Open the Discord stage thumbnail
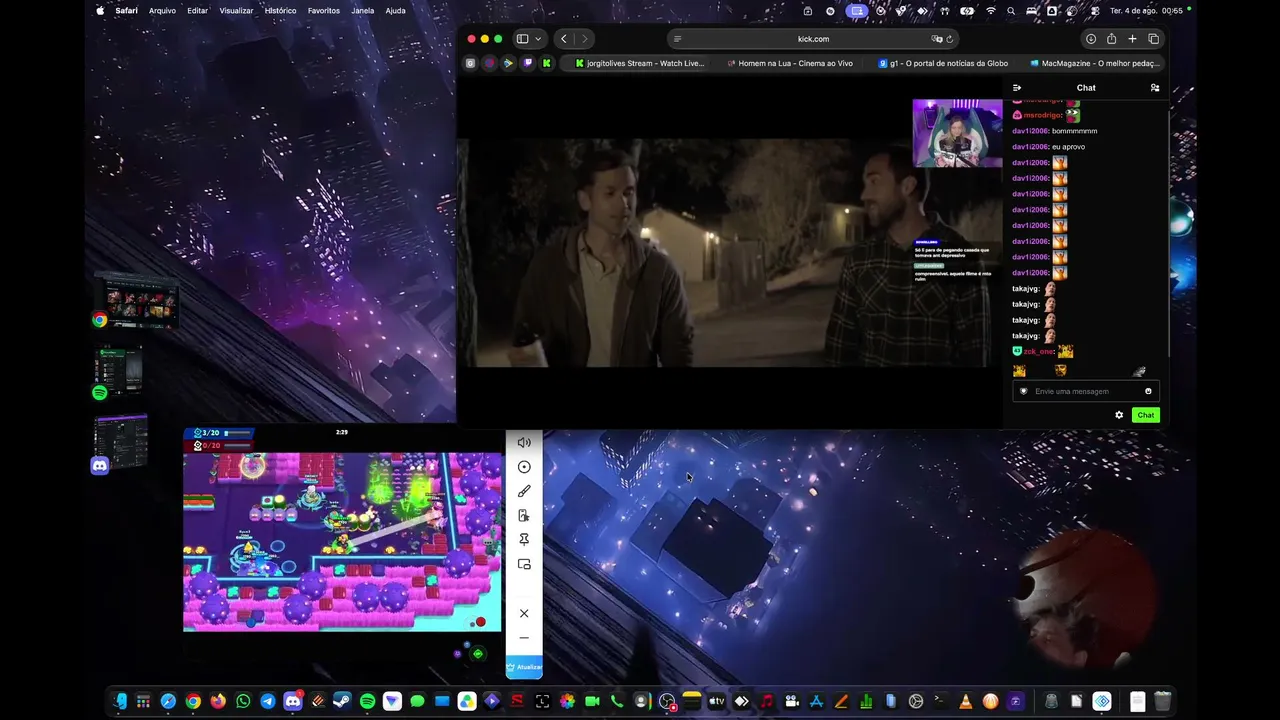The height and width of the screenshot is (720, 1280). 121,443
